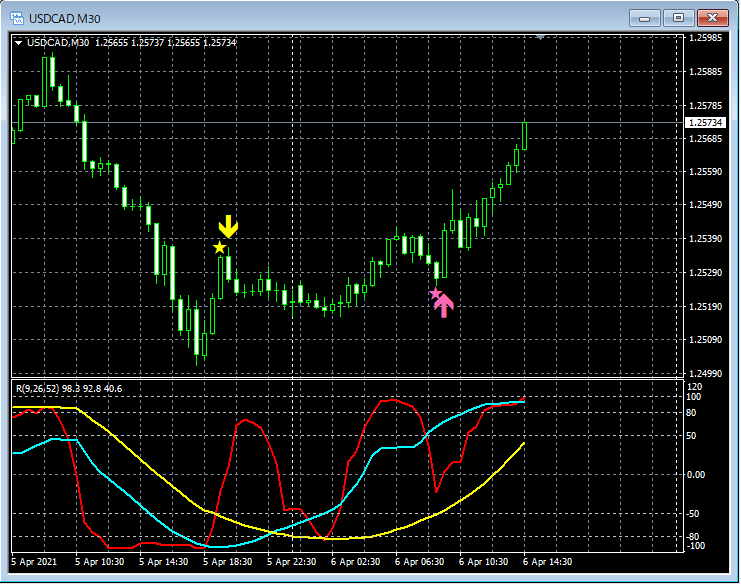Click the 1.25685 price scale label

(706, 138)
